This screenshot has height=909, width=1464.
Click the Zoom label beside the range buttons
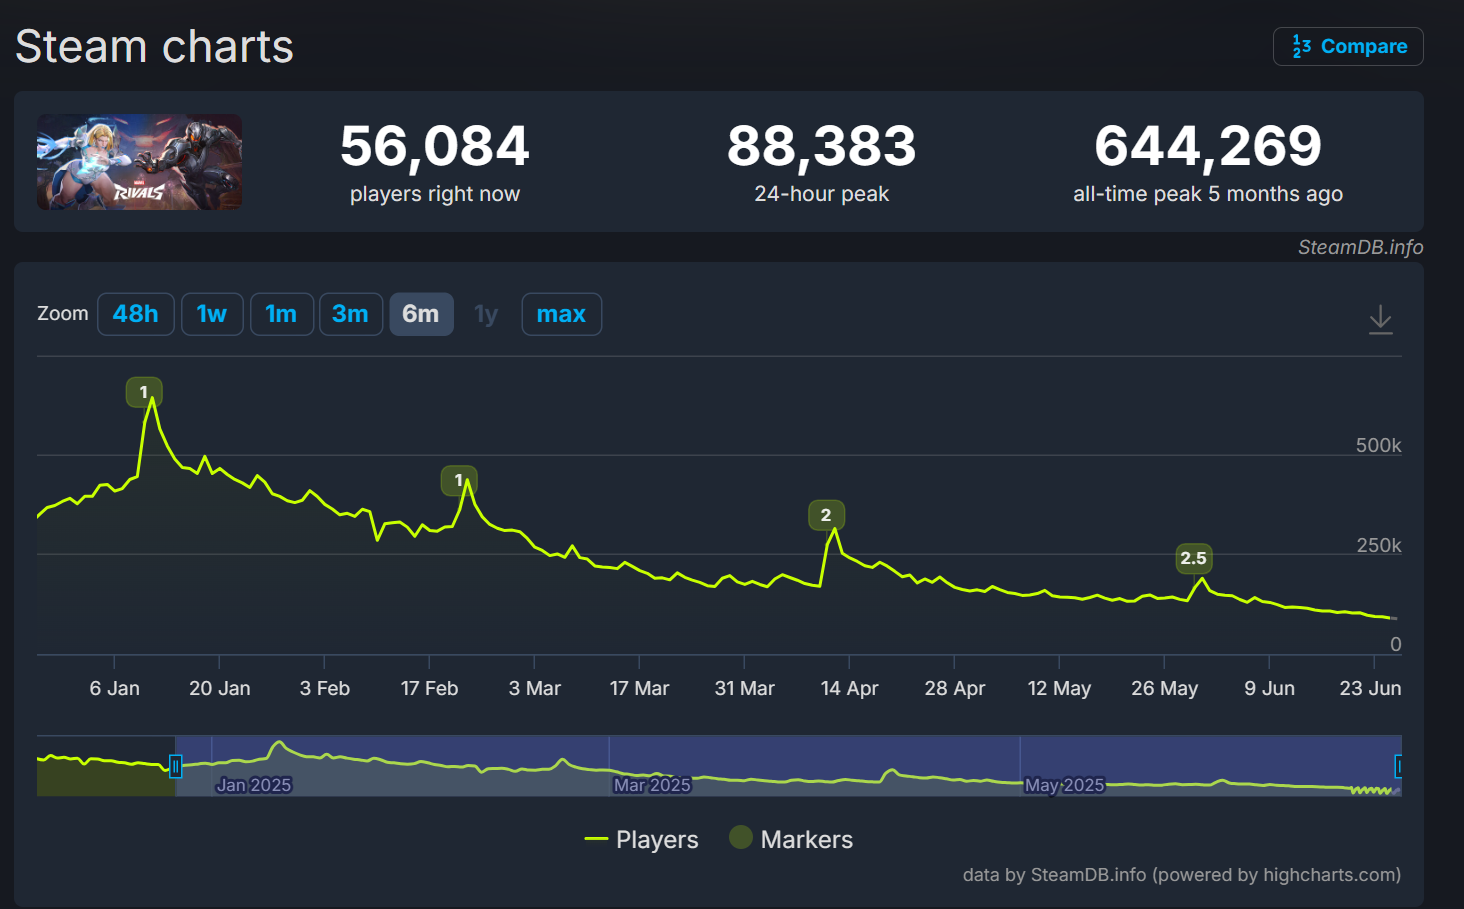[x=62, y=314]
